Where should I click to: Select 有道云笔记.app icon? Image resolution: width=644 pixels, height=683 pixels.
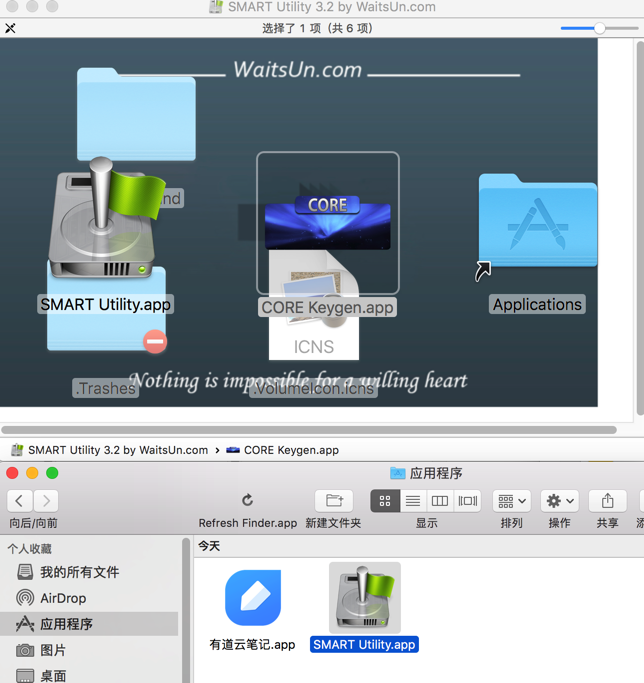click(253, 597)
